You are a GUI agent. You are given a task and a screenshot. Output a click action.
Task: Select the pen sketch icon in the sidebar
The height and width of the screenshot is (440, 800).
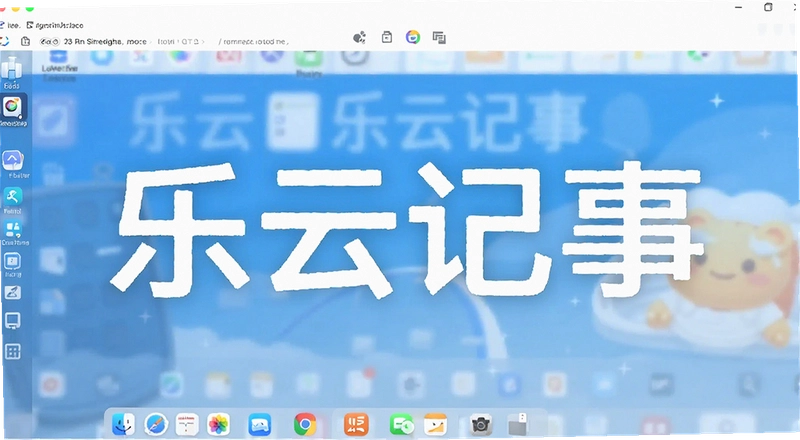click(x=12, y=291)
